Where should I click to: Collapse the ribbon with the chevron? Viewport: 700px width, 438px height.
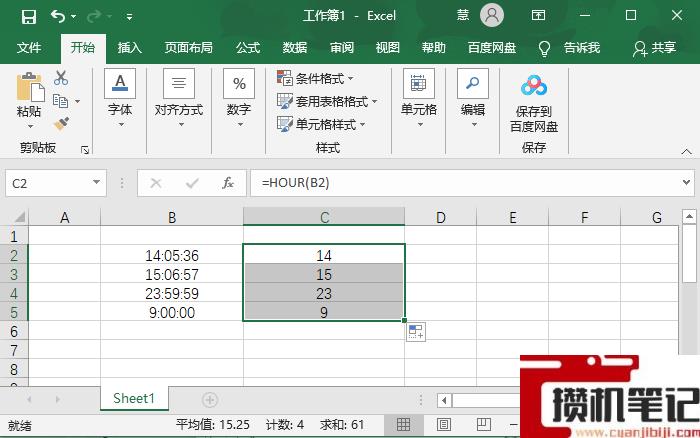click(x=687, y=152)
